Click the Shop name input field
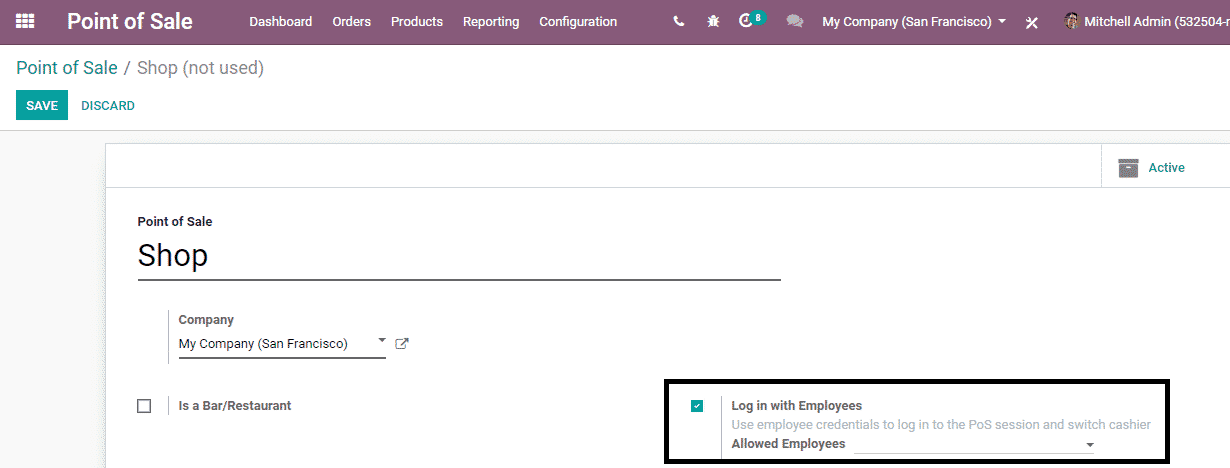Viewport: 1230px width, 468px height. coord(458,256)
